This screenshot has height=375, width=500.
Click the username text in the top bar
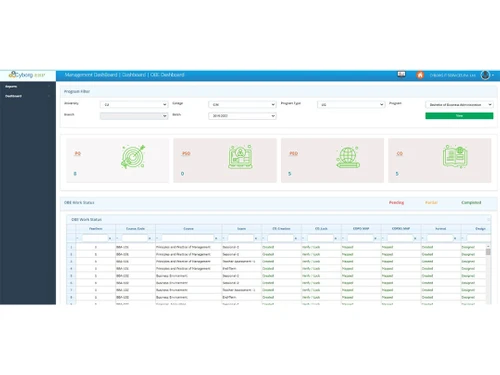(452, 75)
